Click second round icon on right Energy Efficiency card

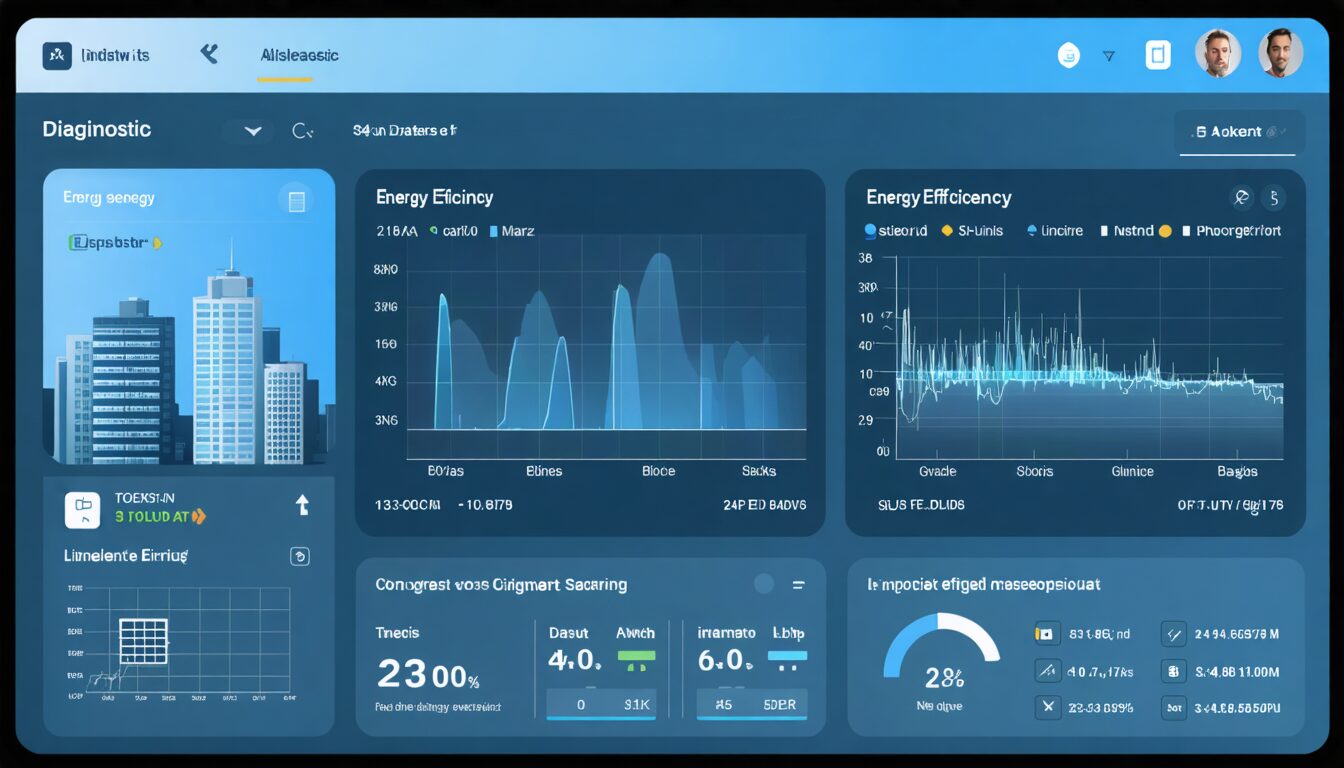[1273, 198]
